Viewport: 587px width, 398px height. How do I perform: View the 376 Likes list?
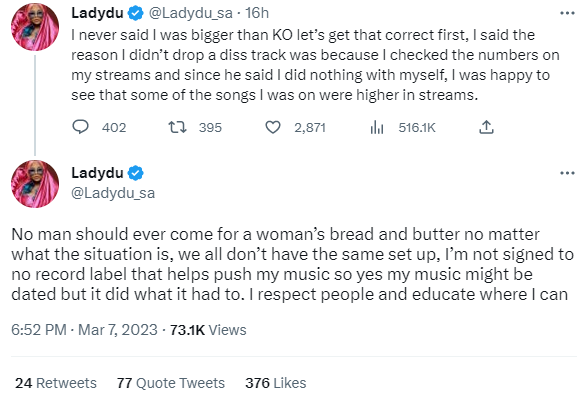point(276,383)
